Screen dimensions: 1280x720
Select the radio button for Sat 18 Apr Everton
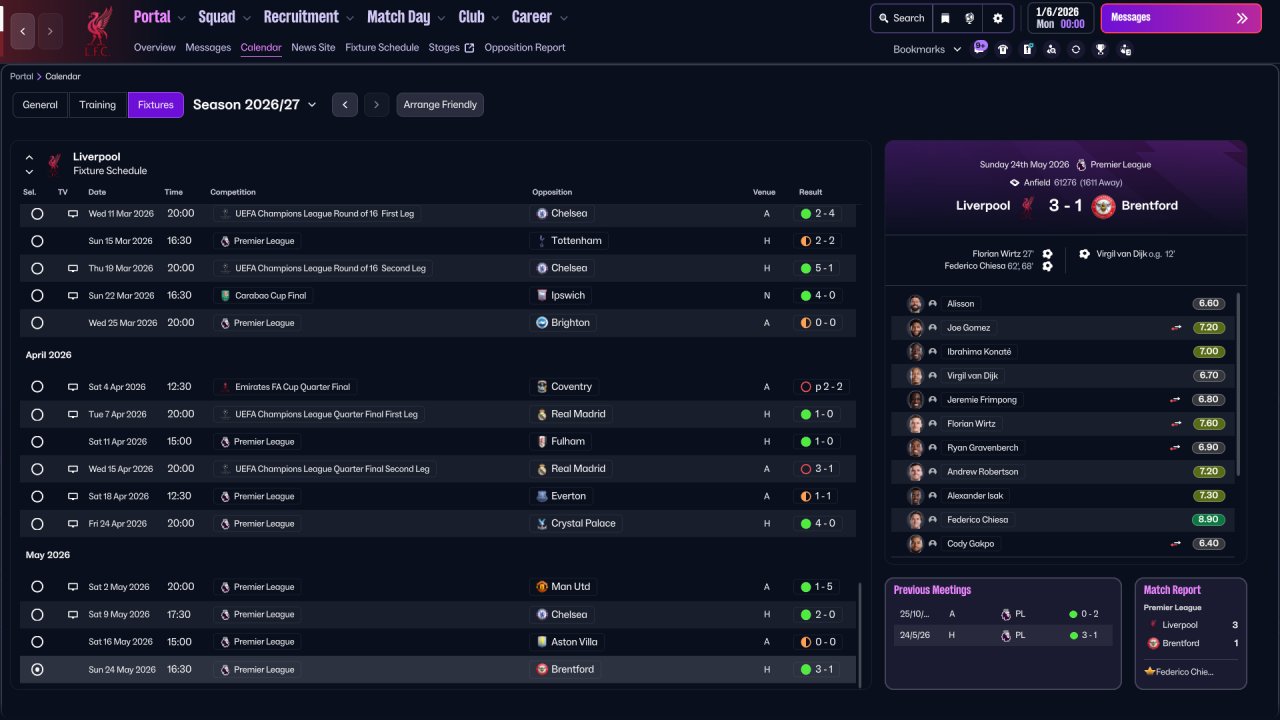[37, 496]
